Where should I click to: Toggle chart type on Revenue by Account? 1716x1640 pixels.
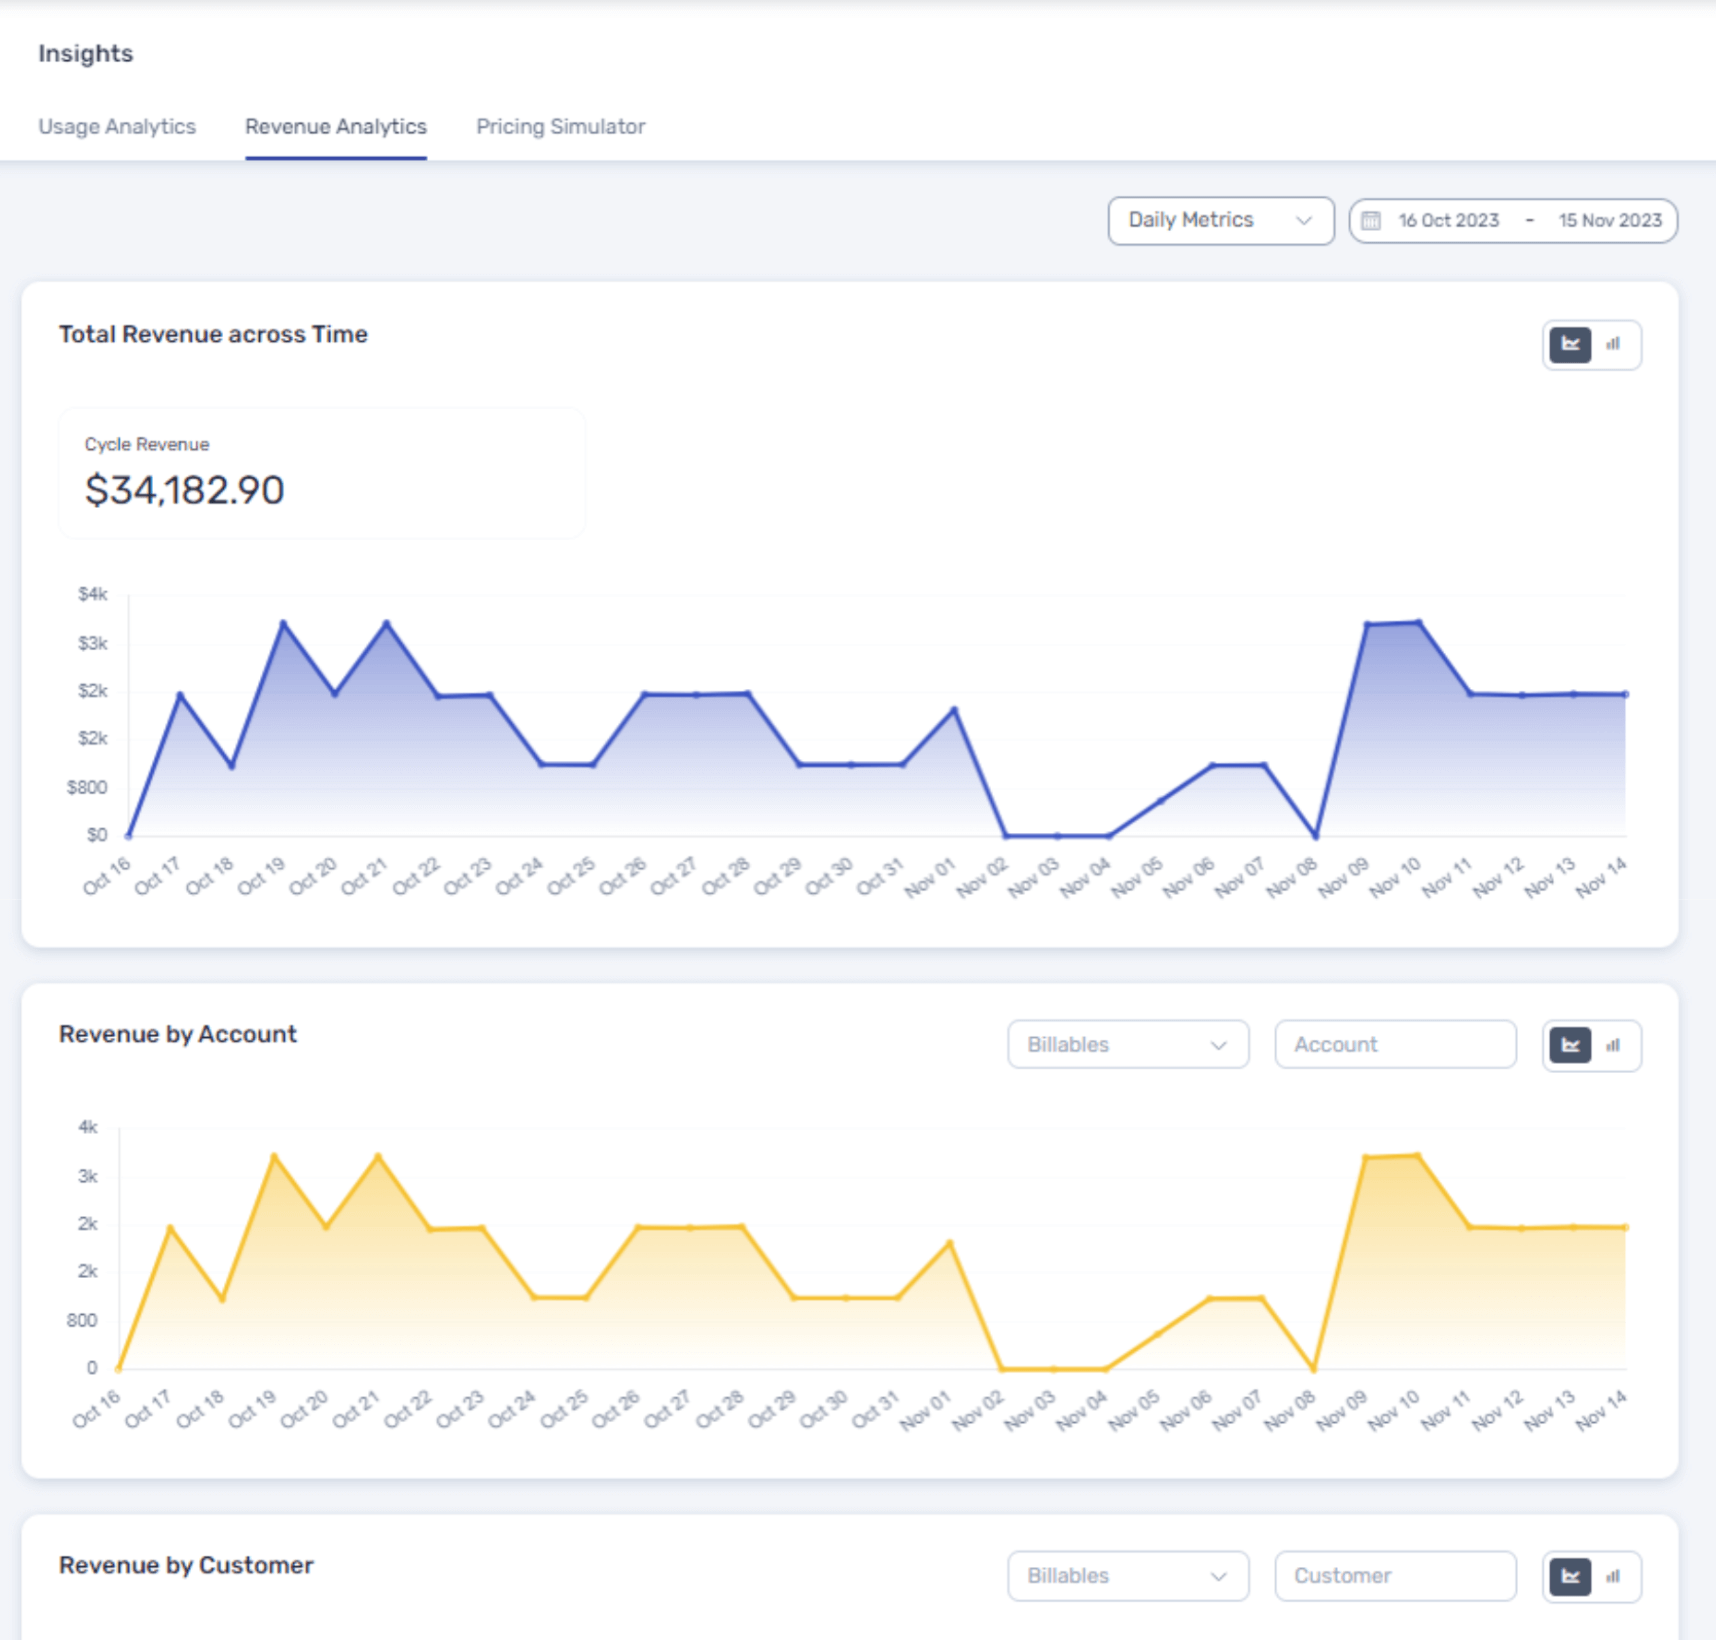[1613, 1045]
